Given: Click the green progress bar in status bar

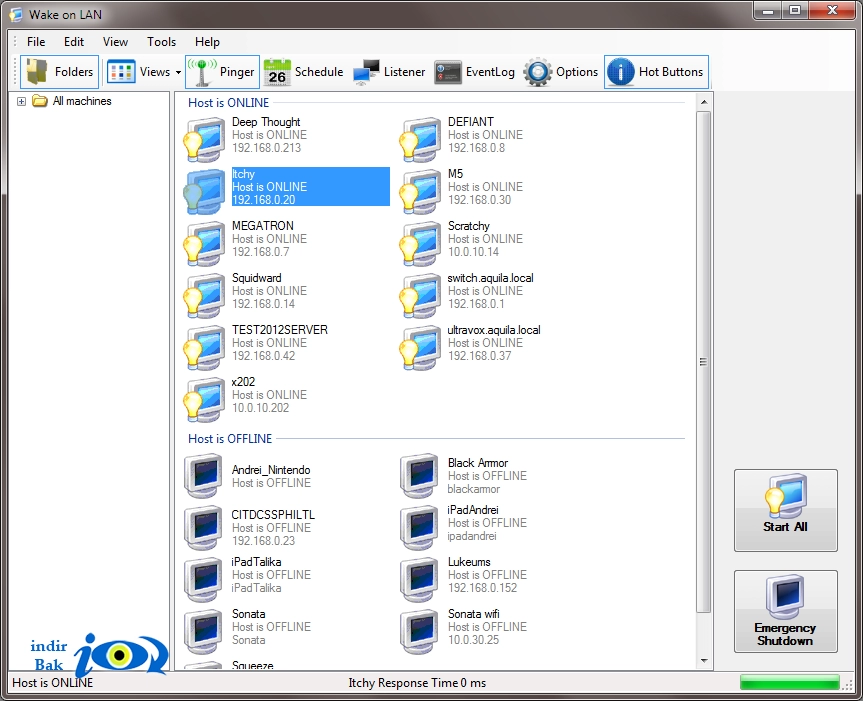Looking at the screenshot, I should pos(790,683).
